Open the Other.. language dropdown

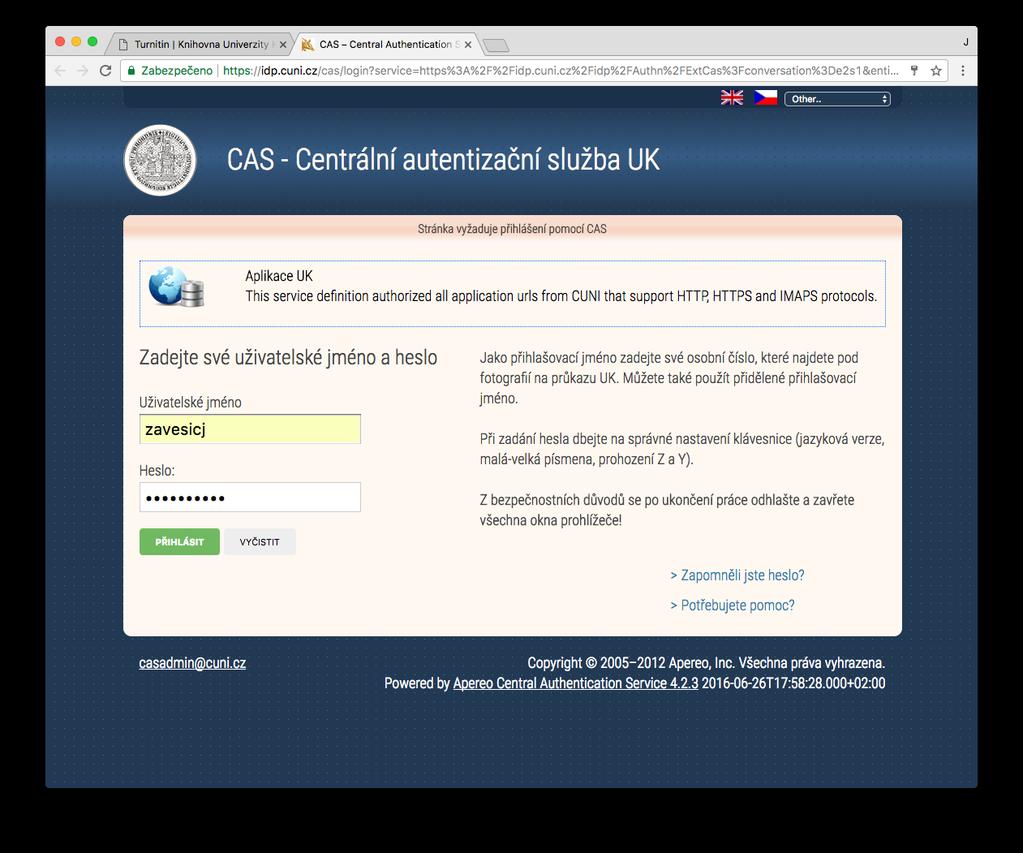pyautogui.click(x=837, y=99)
